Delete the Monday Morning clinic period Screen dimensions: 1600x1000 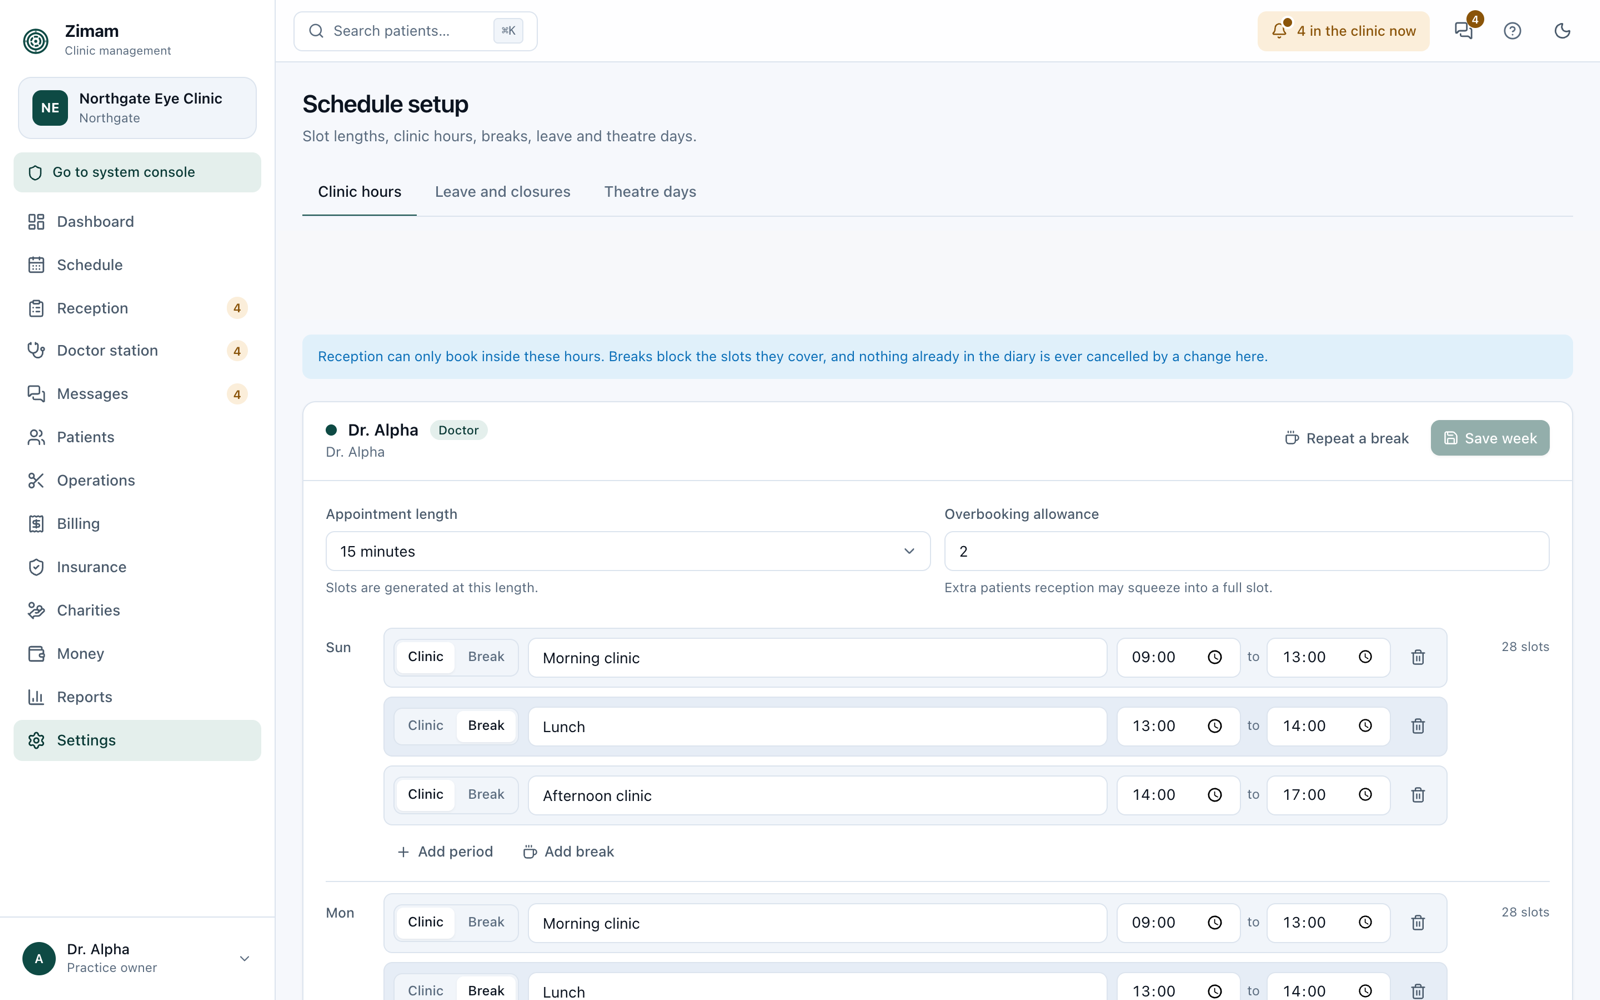(x=1418, y=923)
